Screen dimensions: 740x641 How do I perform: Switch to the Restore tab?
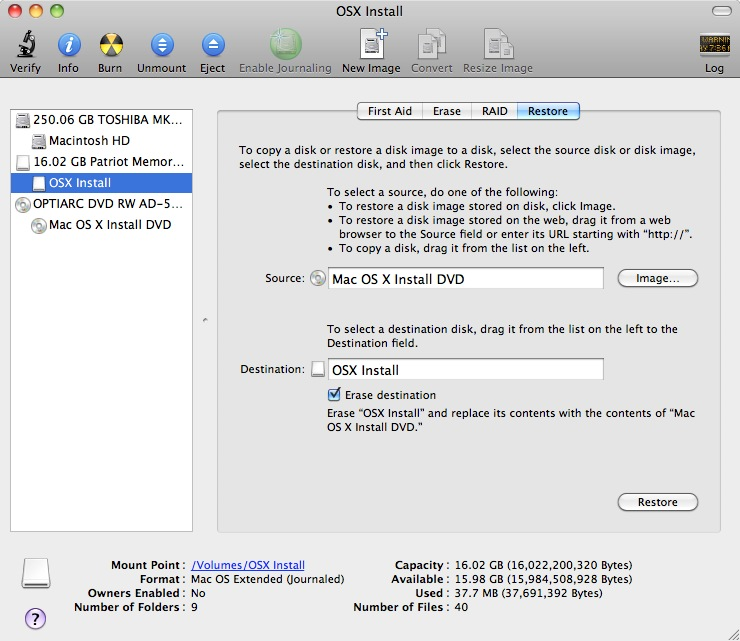548,111
